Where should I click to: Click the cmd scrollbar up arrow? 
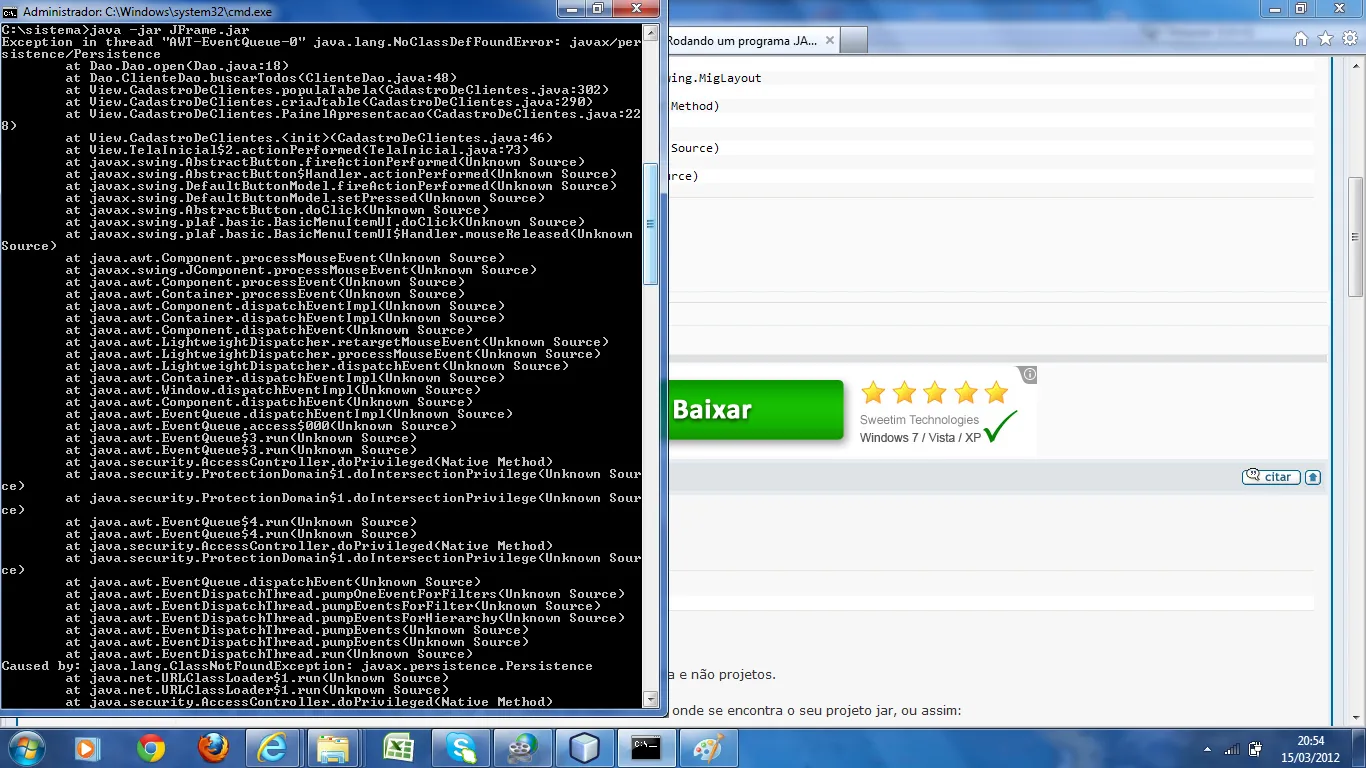tap(650, 33)
